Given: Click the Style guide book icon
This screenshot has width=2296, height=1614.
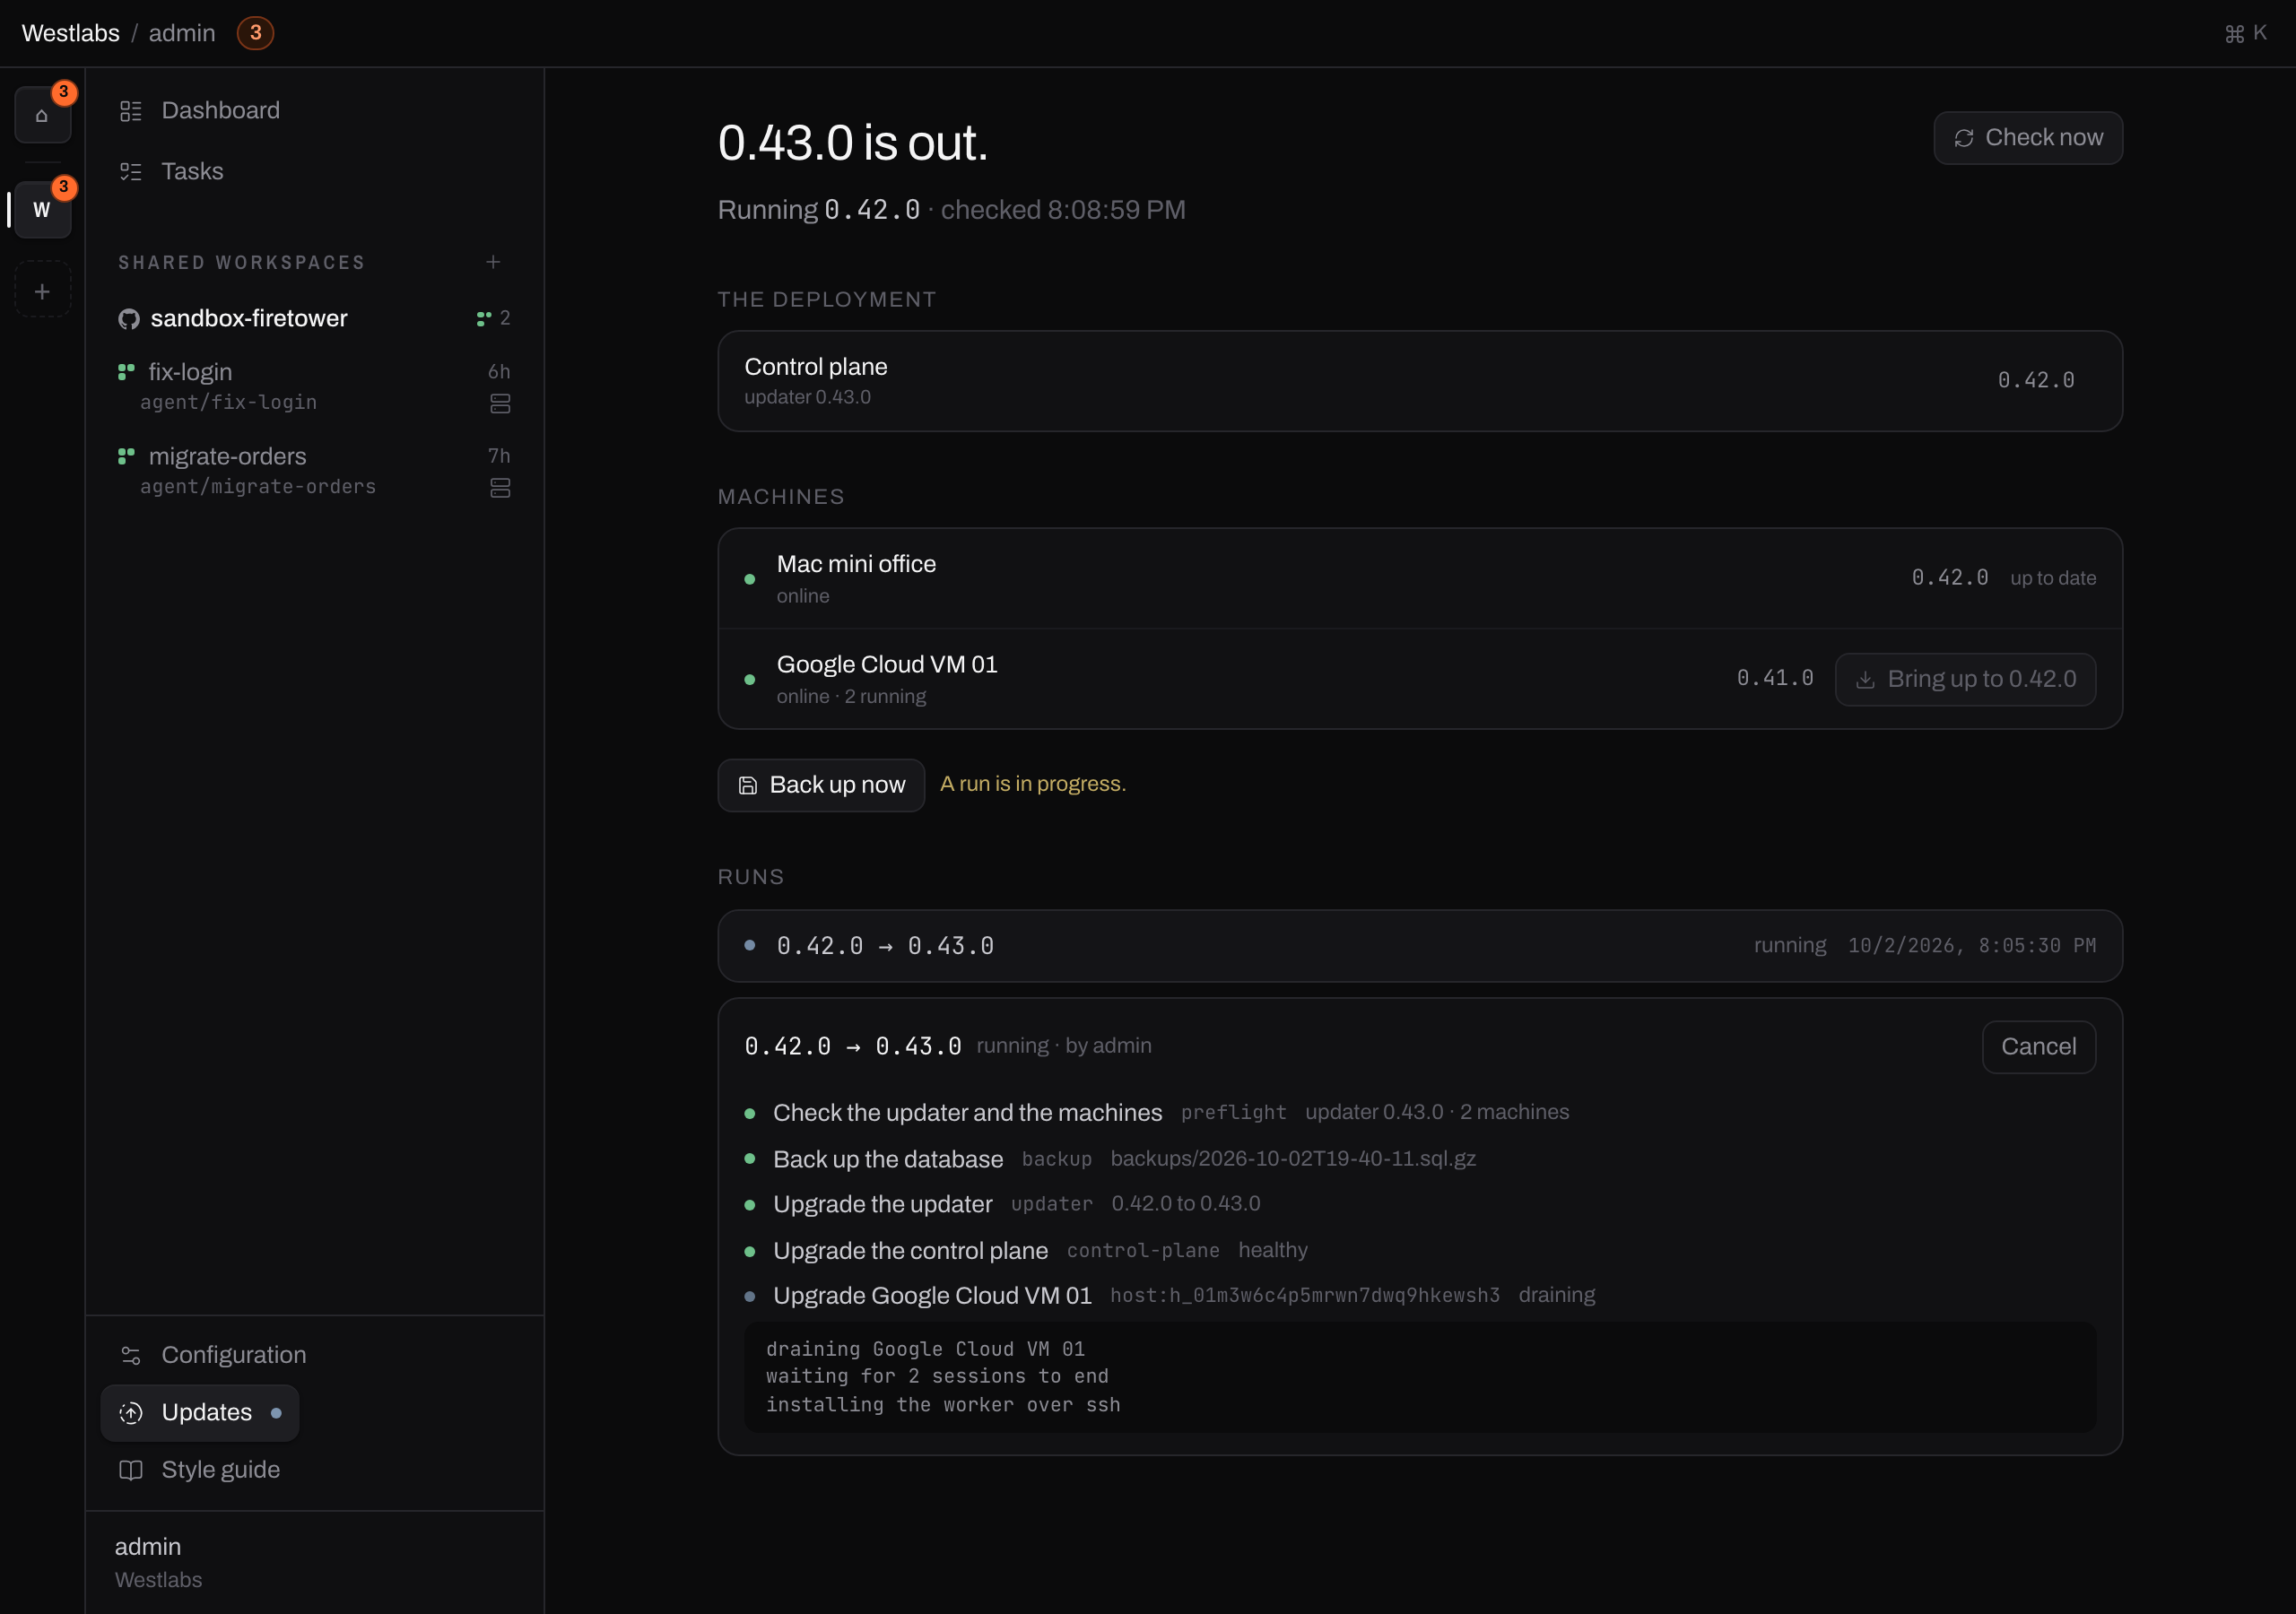Looking at the screenshot, I should (131, 1469).
